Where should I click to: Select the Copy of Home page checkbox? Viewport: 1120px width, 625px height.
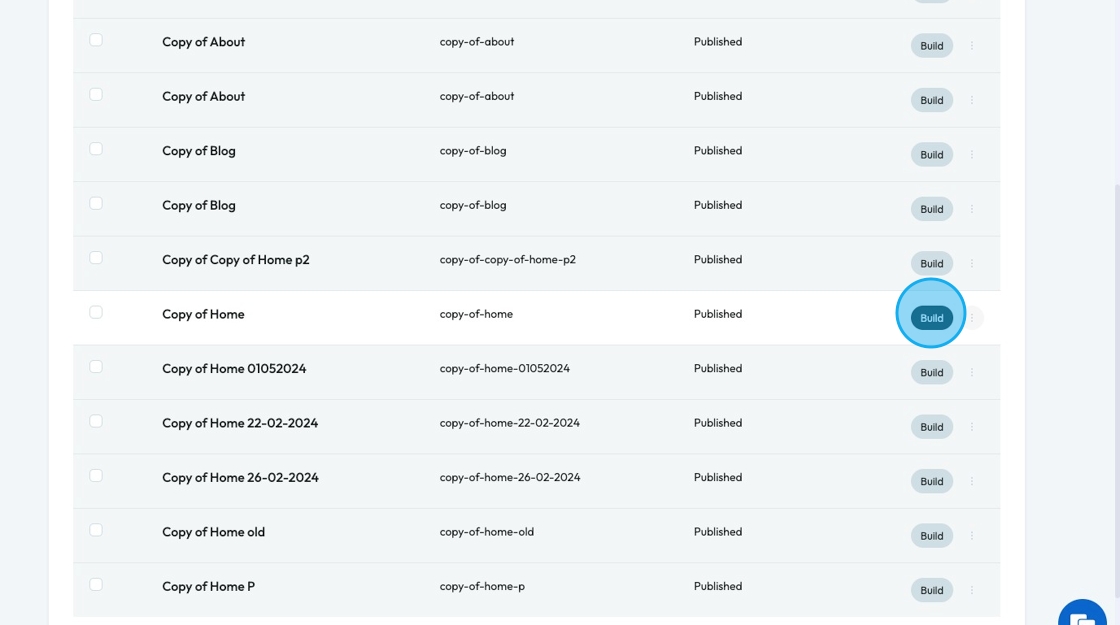pyautogui.click(x=96, y=312)
